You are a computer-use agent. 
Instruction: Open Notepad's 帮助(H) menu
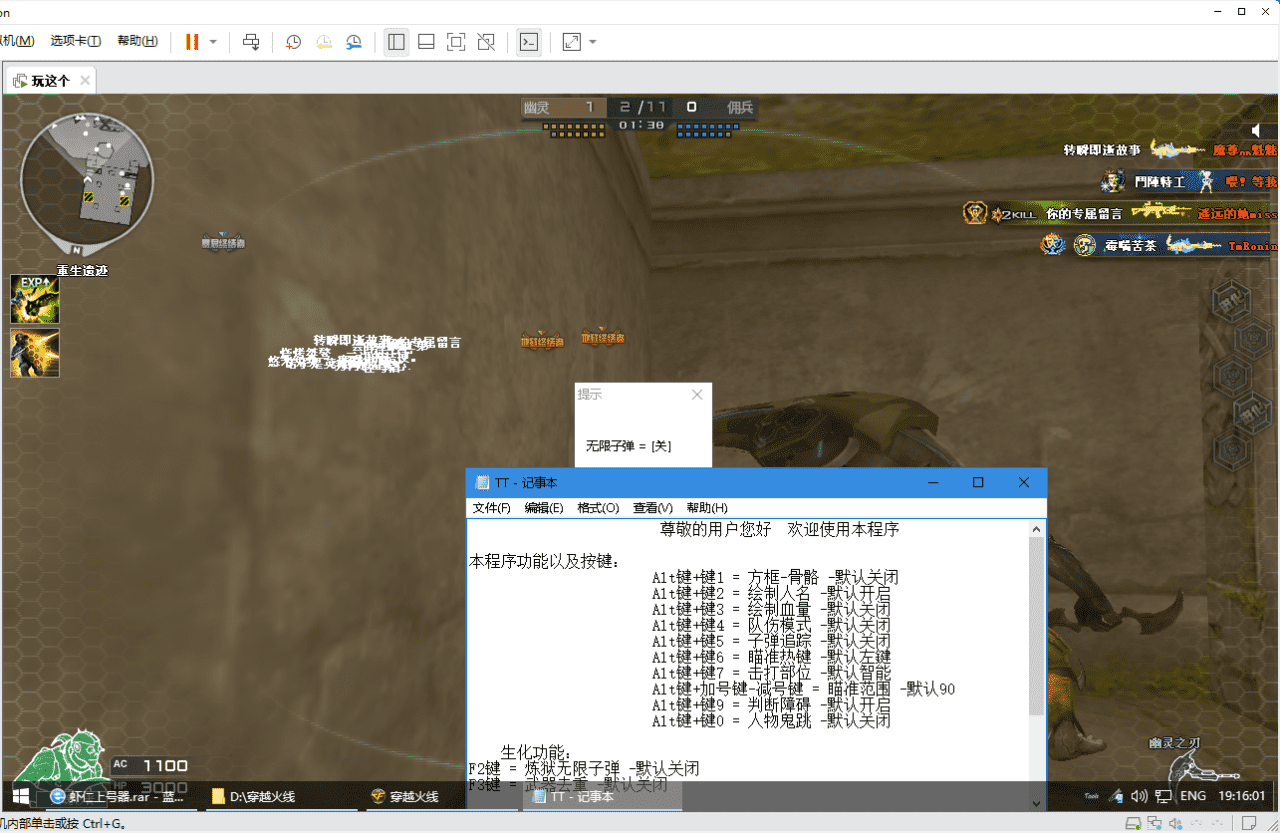[x=707, y=508]
